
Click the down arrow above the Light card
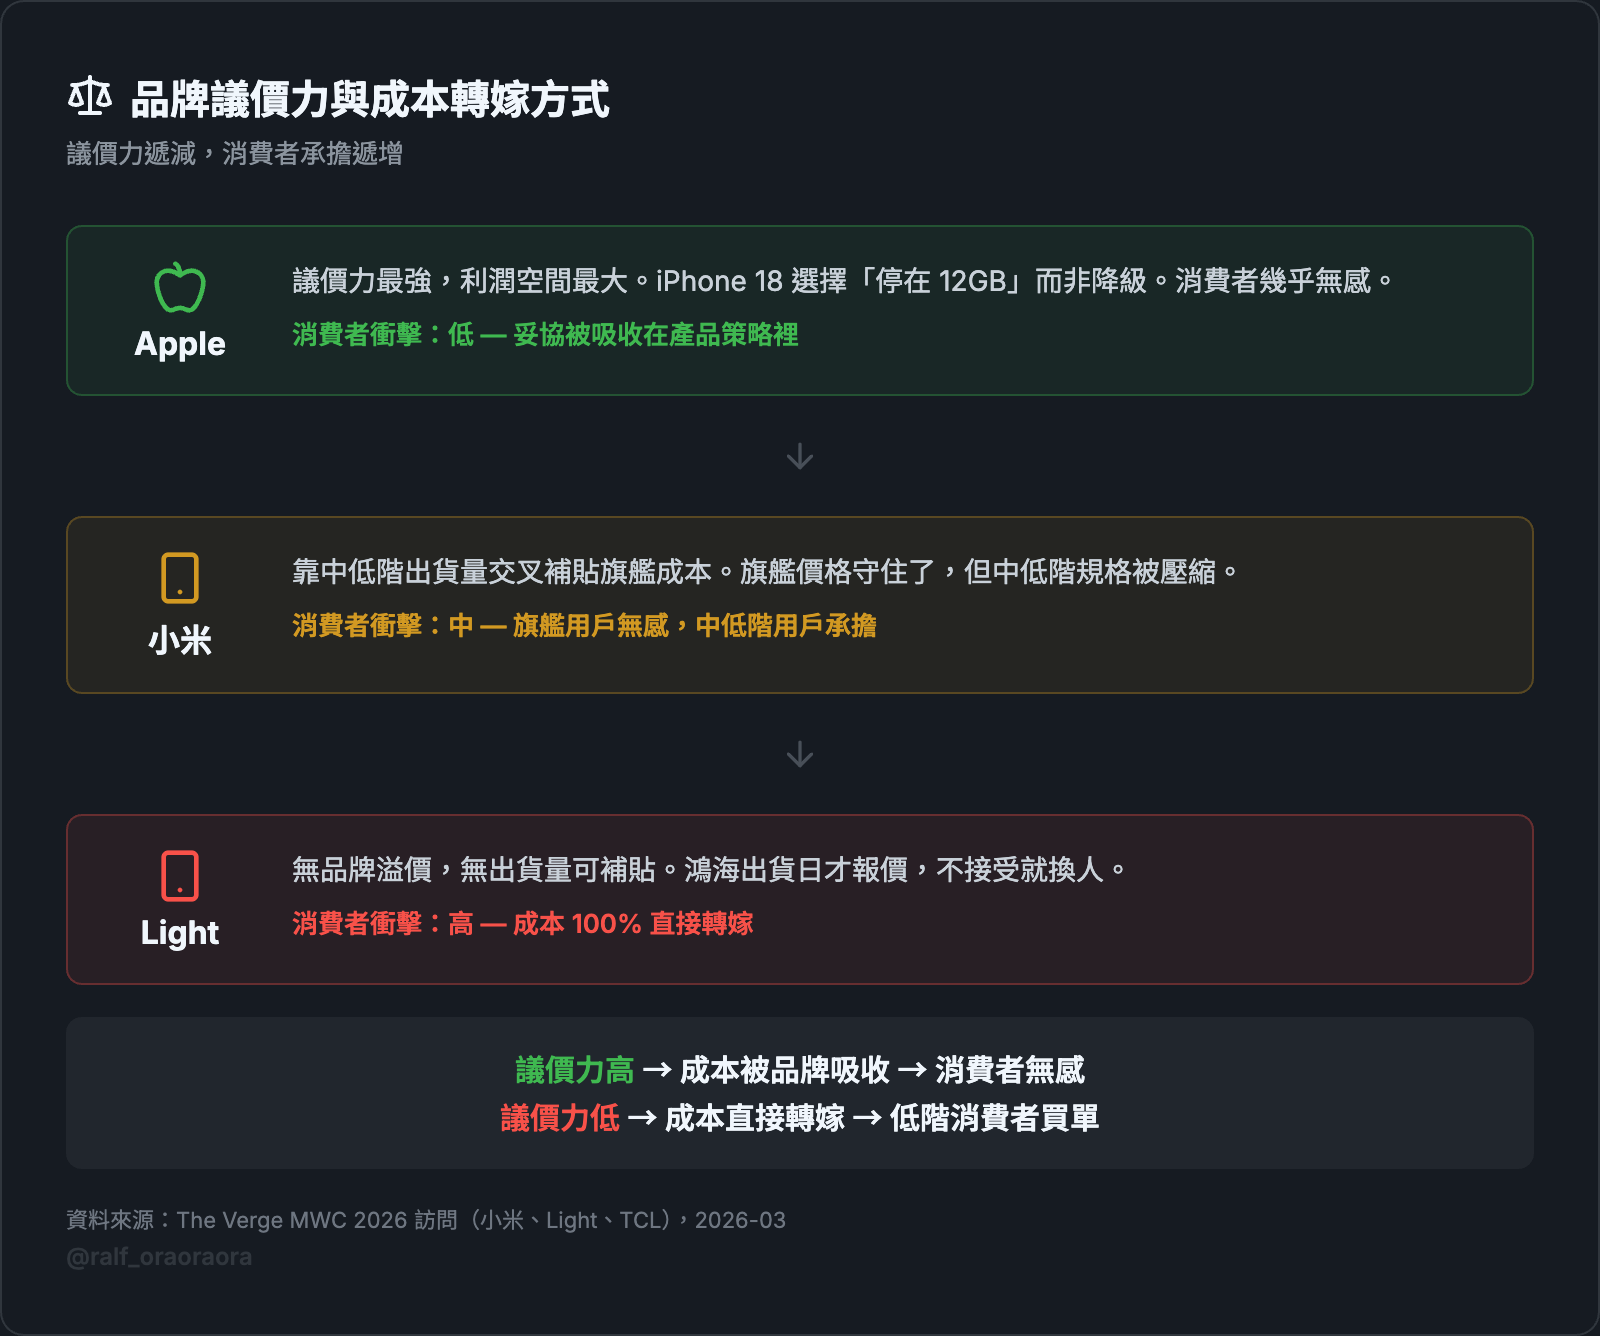(x=800, y=754)
